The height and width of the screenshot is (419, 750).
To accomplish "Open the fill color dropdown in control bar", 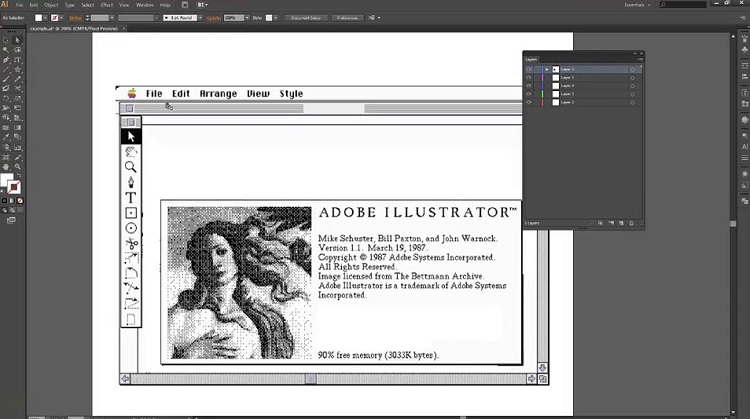I will [45, 18].
